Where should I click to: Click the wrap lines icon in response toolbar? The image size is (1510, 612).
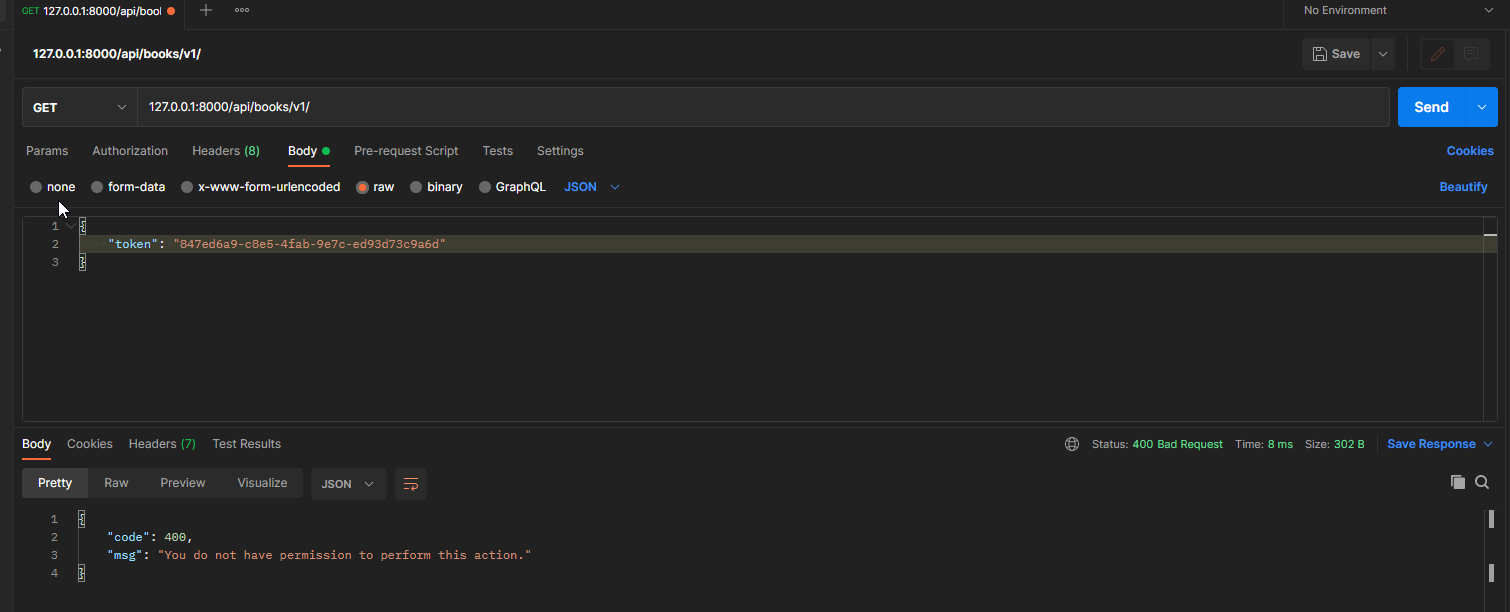pyautogui.click(x=410, y=484)
